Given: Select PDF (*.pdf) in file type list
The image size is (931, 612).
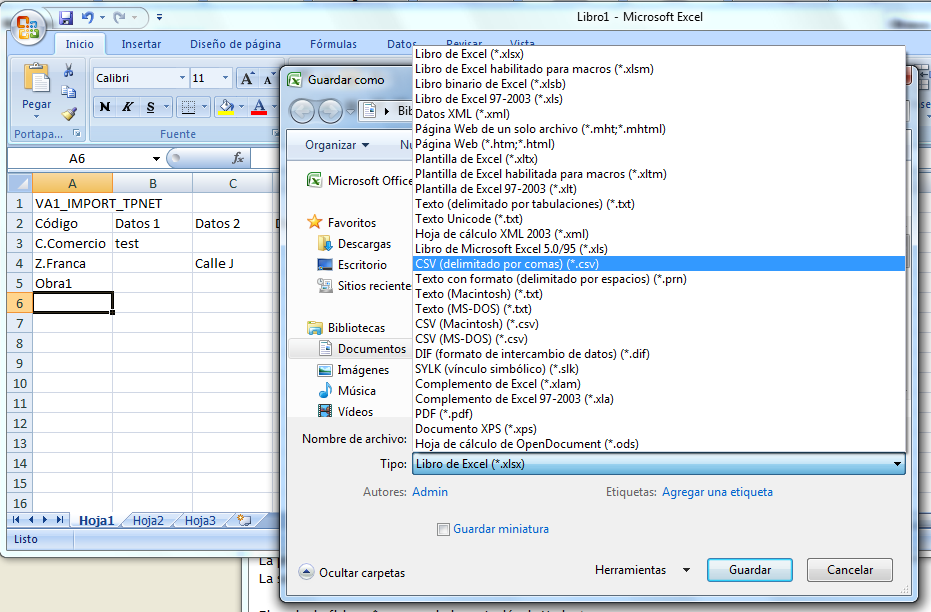Looking at the screenshot, I should [658, 414].
